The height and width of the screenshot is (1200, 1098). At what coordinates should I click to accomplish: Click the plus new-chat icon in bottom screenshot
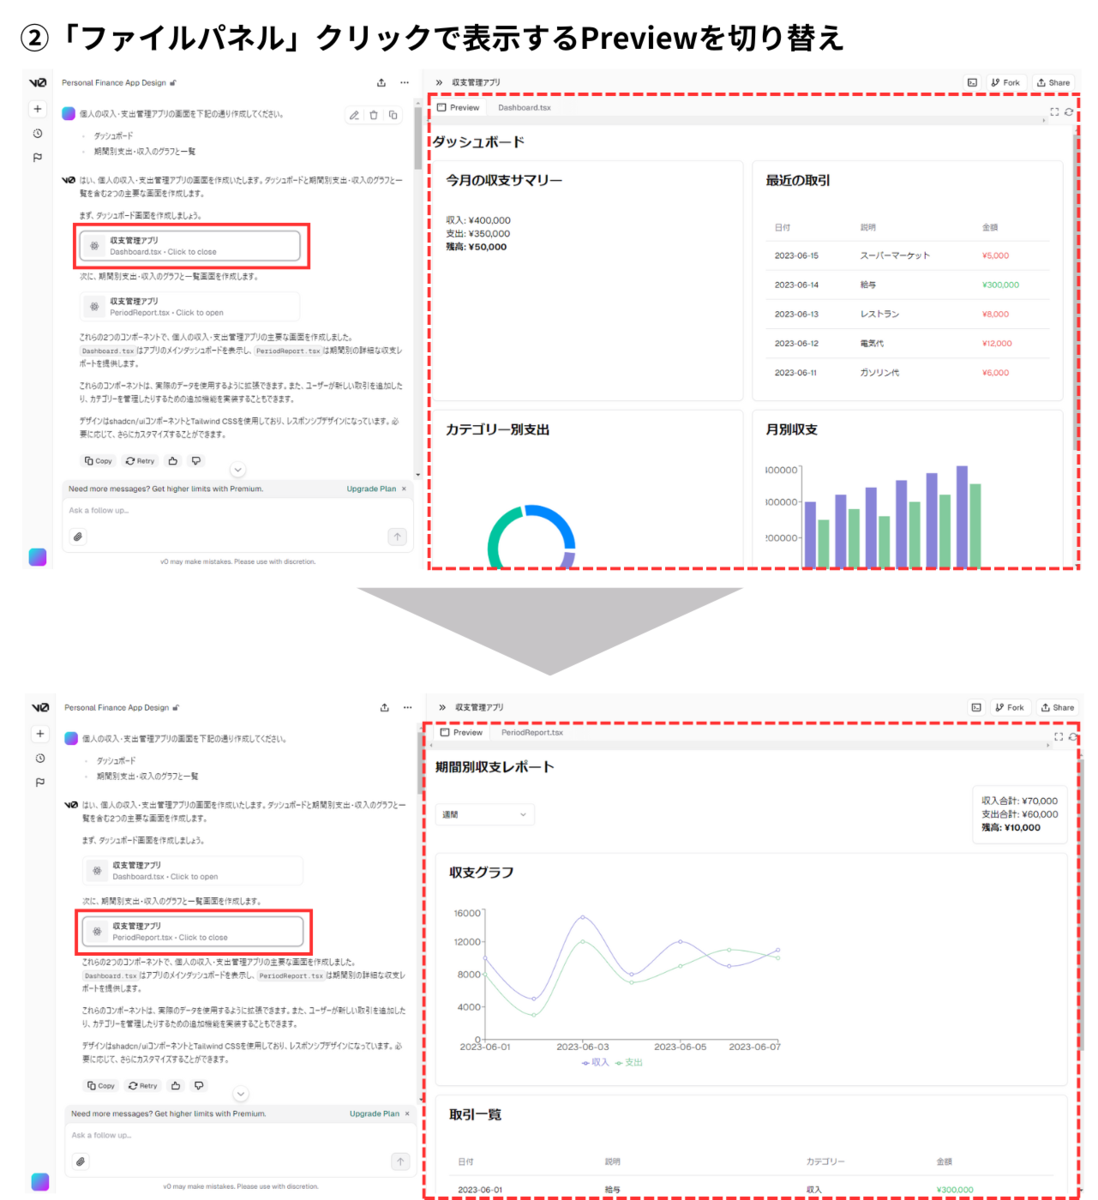click(x=40, y=734)
